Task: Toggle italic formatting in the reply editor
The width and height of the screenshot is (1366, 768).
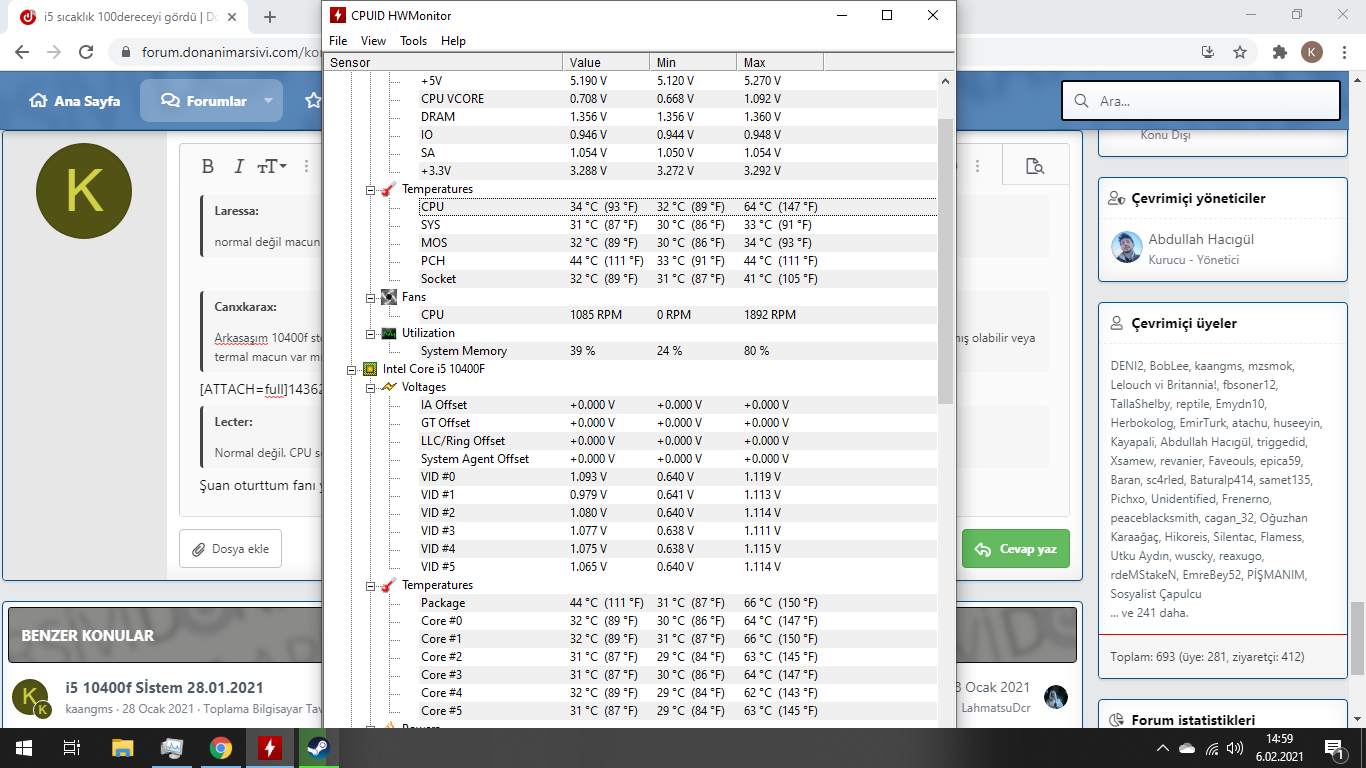Action: tap(238, 166)
